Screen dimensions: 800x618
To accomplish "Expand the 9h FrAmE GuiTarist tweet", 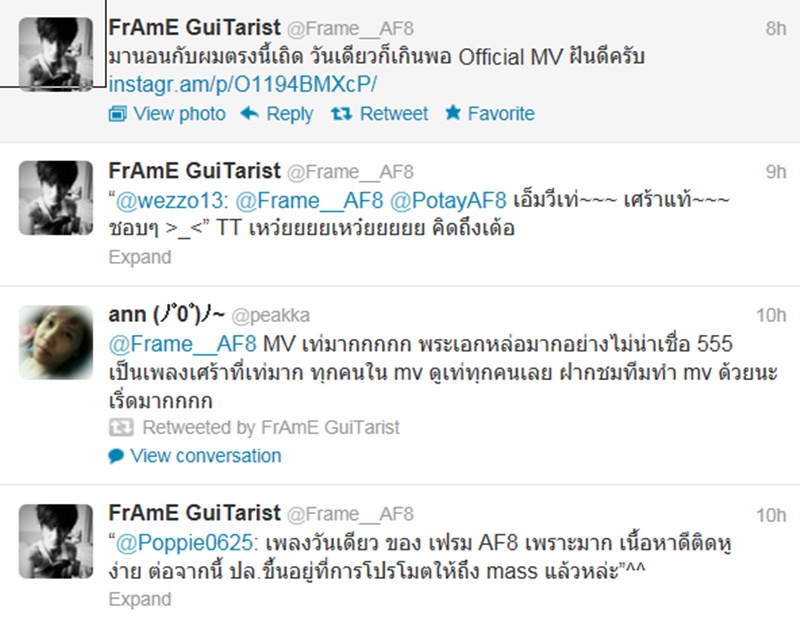I will tap(140, 257).
